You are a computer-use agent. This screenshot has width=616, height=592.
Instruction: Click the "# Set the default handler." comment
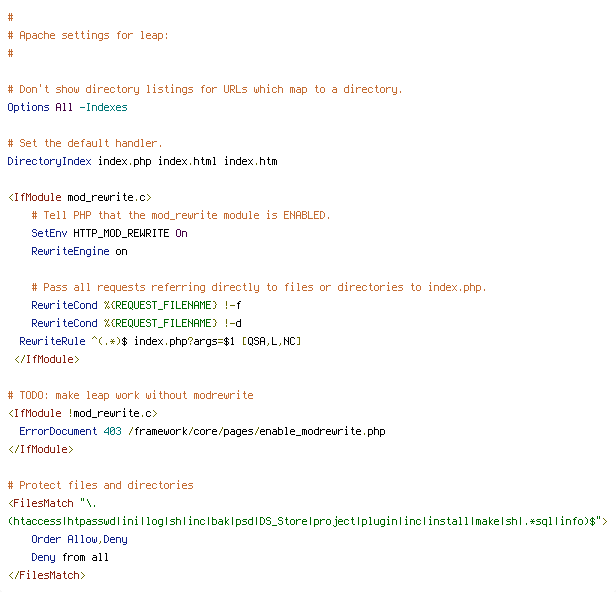85,143
